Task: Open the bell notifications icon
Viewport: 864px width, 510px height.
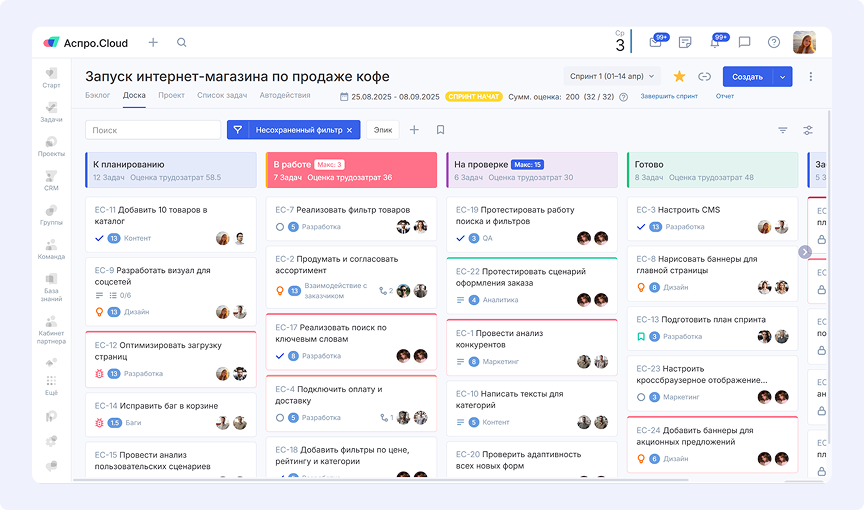Action: coord(715,42)
